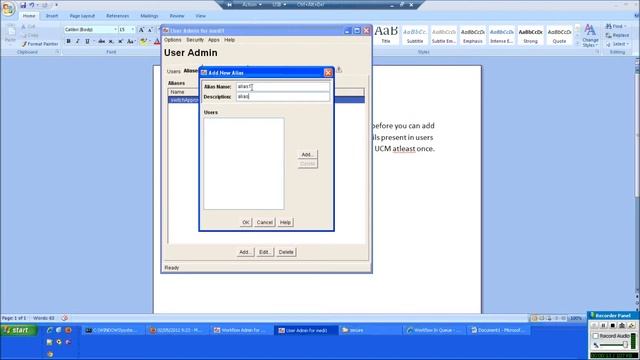
Task: Click Add button below Aliases table
Action: (x=245, y=252)
